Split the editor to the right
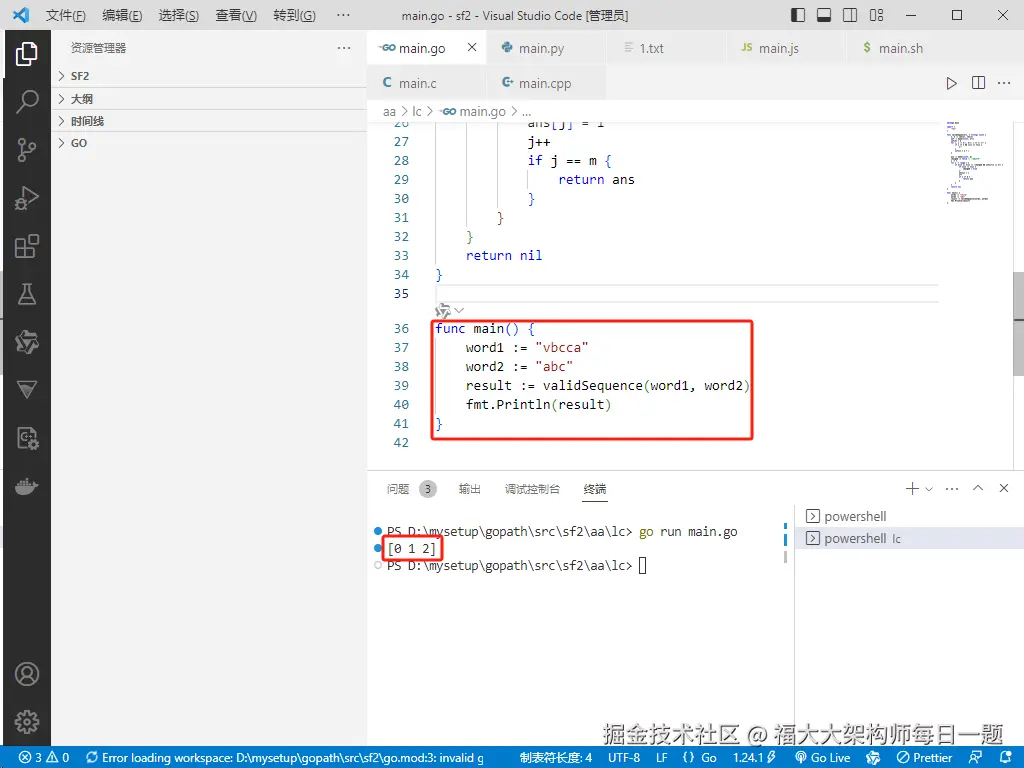Viewport: 1024px width, 768px height. 978,83
